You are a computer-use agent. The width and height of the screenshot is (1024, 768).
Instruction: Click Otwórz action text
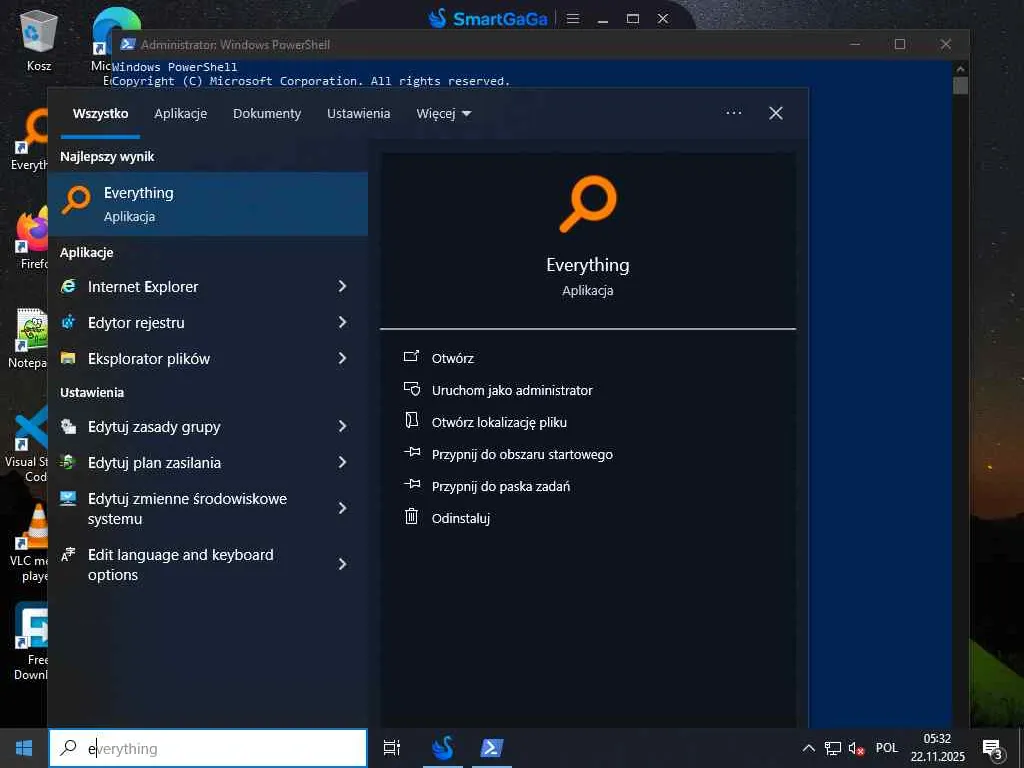click(x=453, y=358)
